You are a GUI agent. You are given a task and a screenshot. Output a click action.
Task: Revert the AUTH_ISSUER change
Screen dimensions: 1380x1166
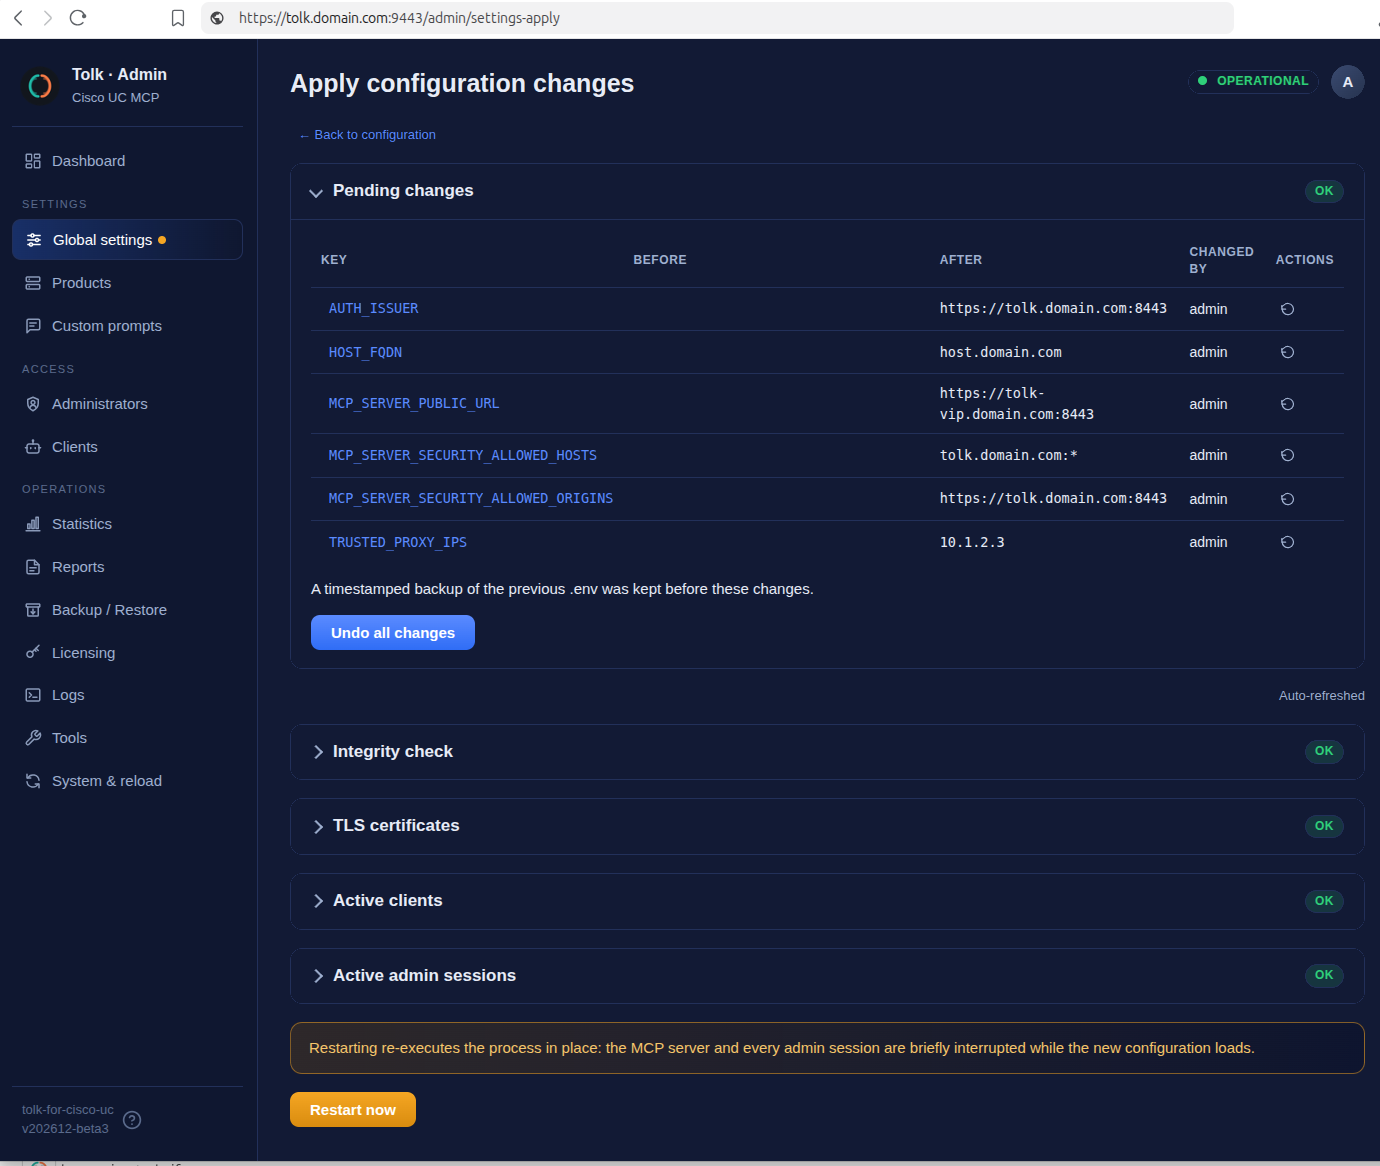pyautogui.click(x=1288, y=309)
